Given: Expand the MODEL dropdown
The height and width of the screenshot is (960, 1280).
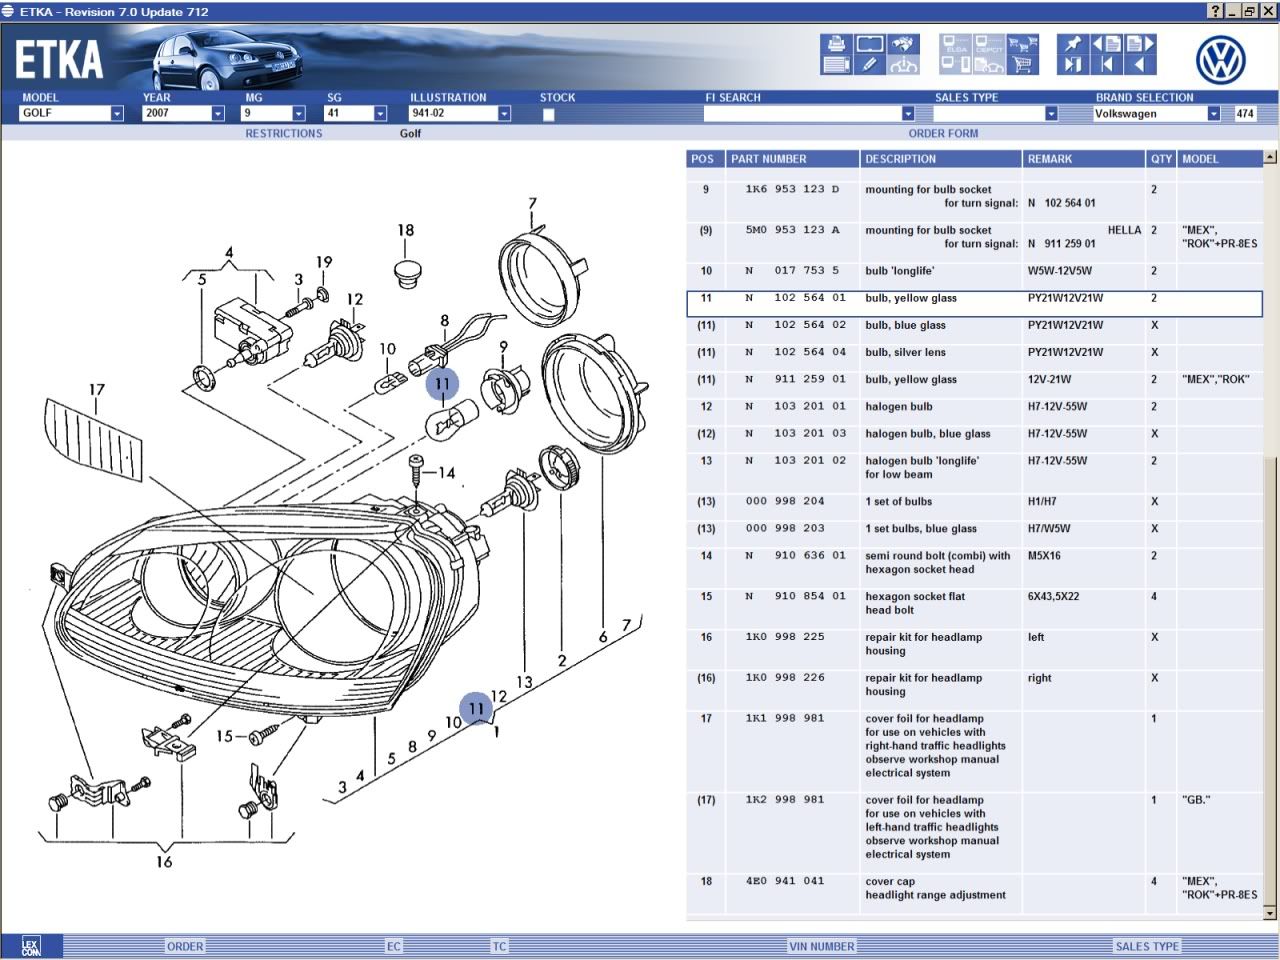Looking at the screenshot, I should click(x=117, y=114).
